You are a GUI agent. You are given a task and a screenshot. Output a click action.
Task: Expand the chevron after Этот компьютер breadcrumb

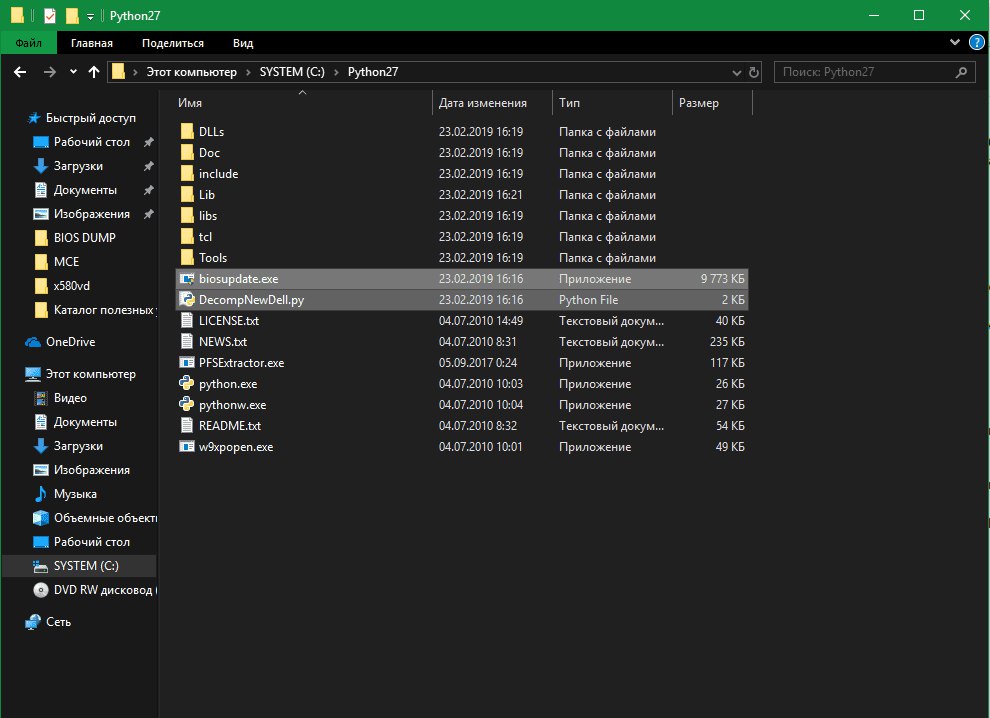click(248, 72)
